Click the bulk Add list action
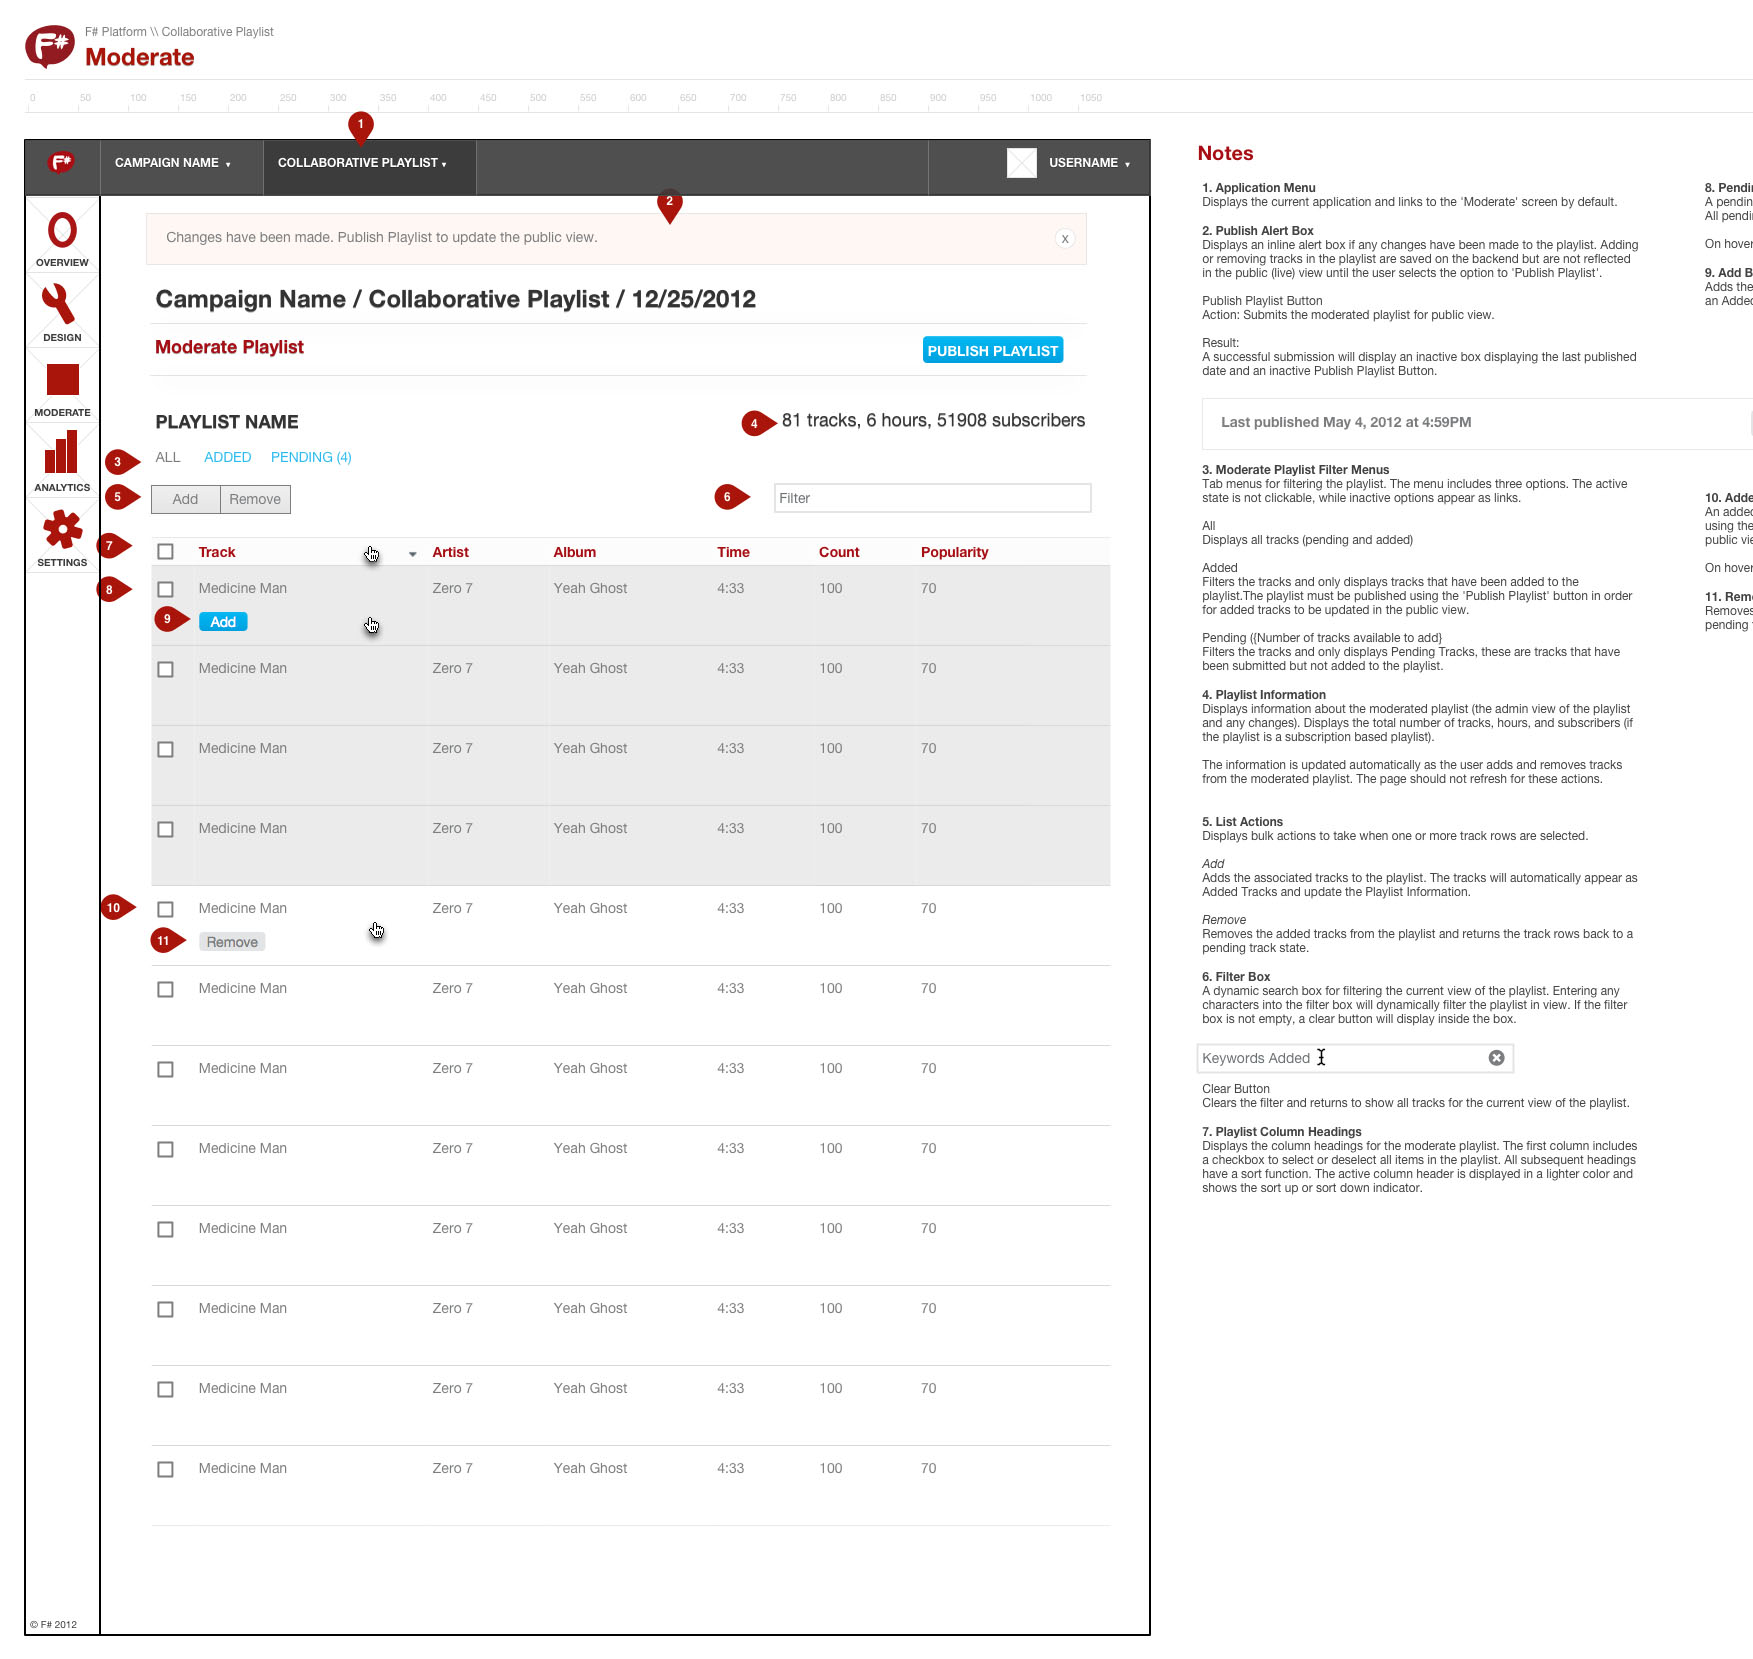This screenshot has height=1659, width=1753. (186, 499)
